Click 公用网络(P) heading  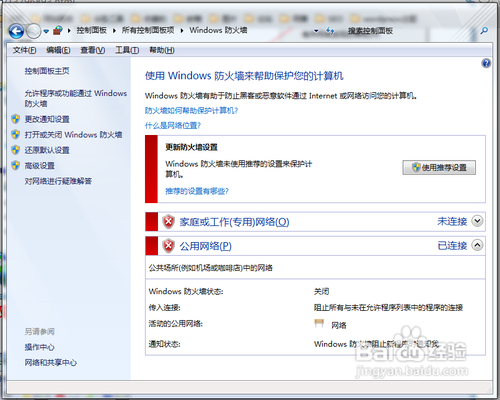click(x=206, y=246)
